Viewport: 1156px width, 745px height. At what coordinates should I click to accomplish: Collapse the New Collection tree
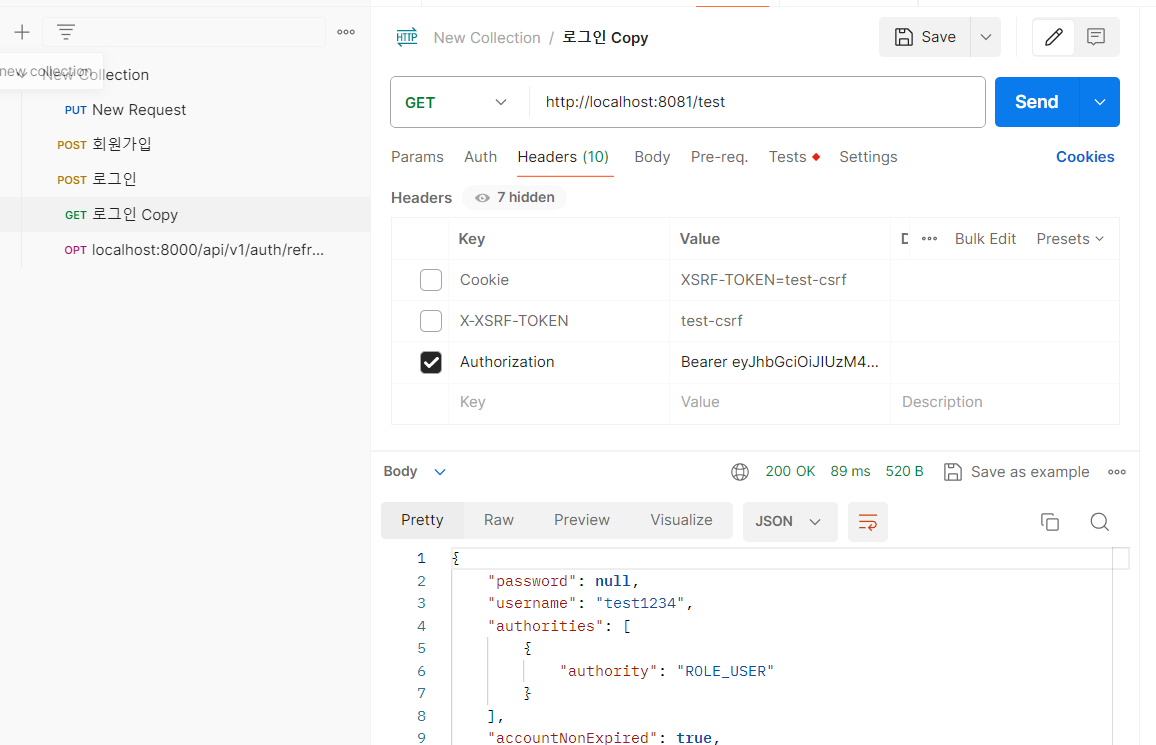coord(21,74)
